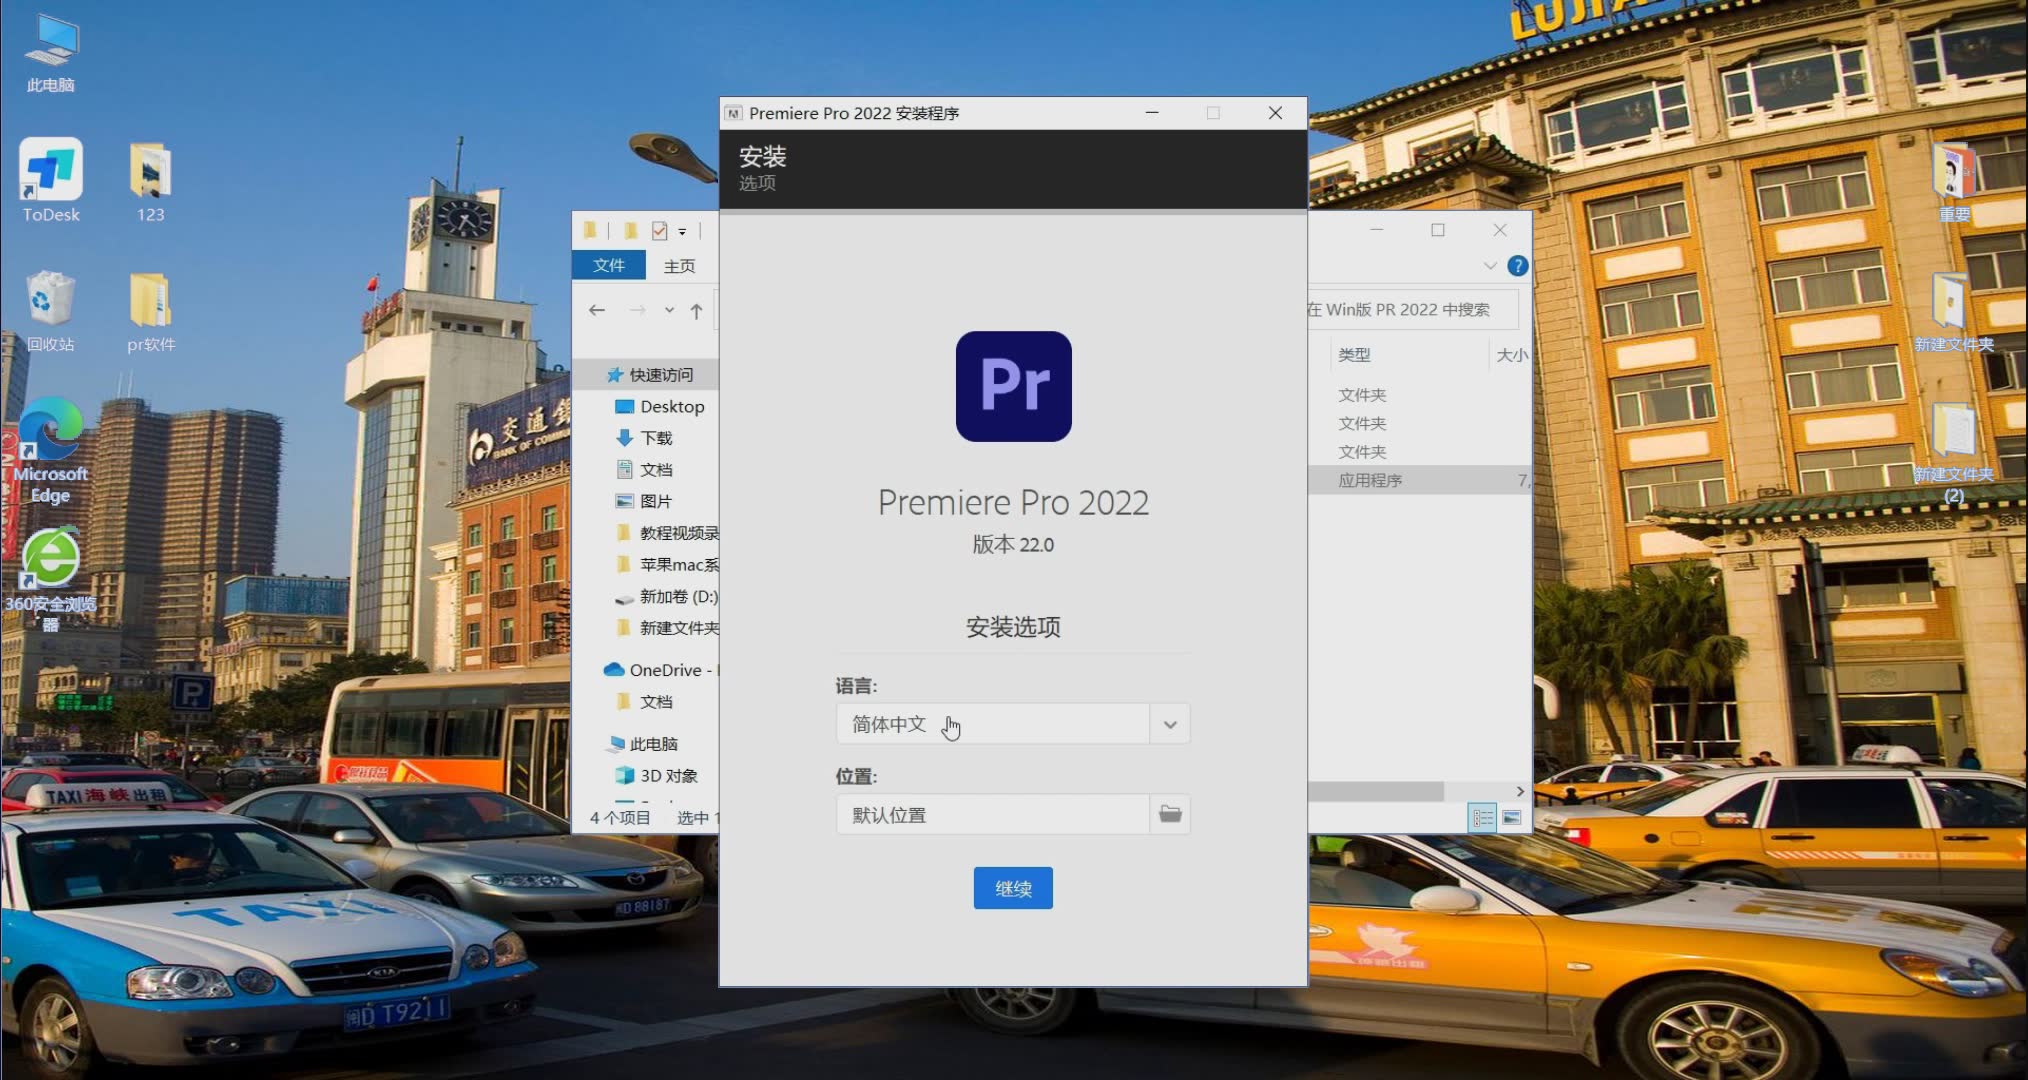This screenshot has height=1080, width=2028.
Task: Click the 大小 column header
Action: tap(1511, 354)
